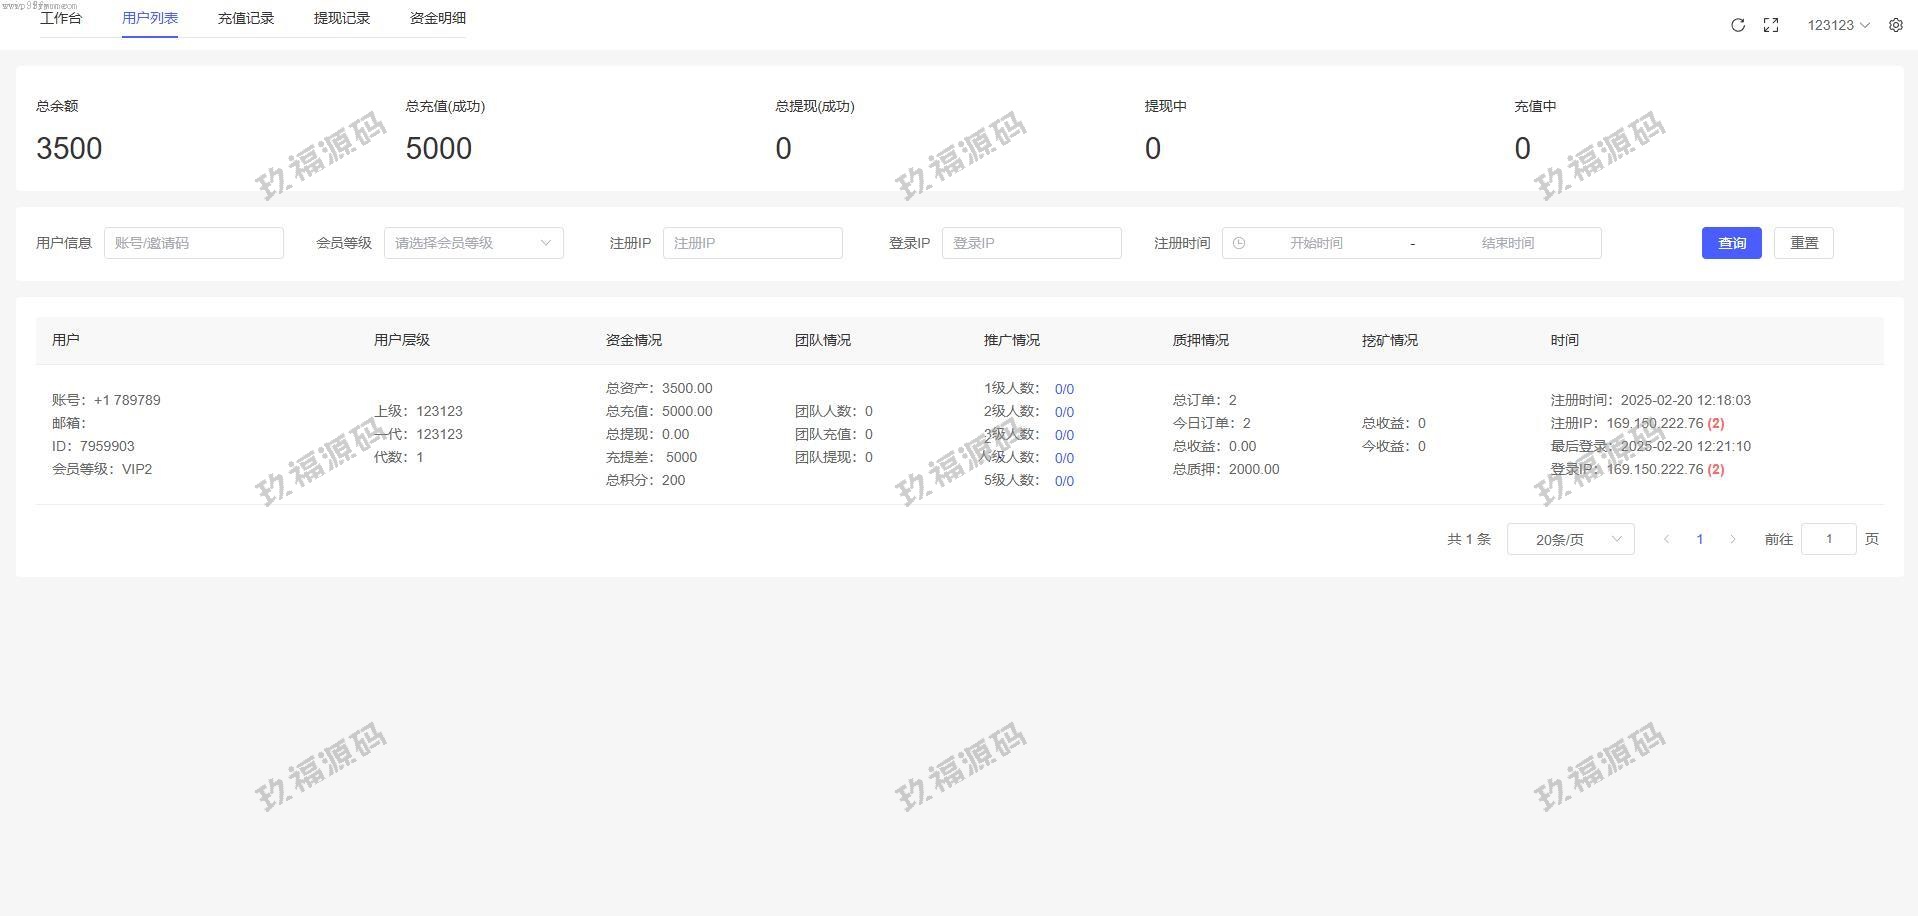Open the 20条/页 page size dropdown
1918x916 pixels.
pyautogui.click(x=1570, y=539)
